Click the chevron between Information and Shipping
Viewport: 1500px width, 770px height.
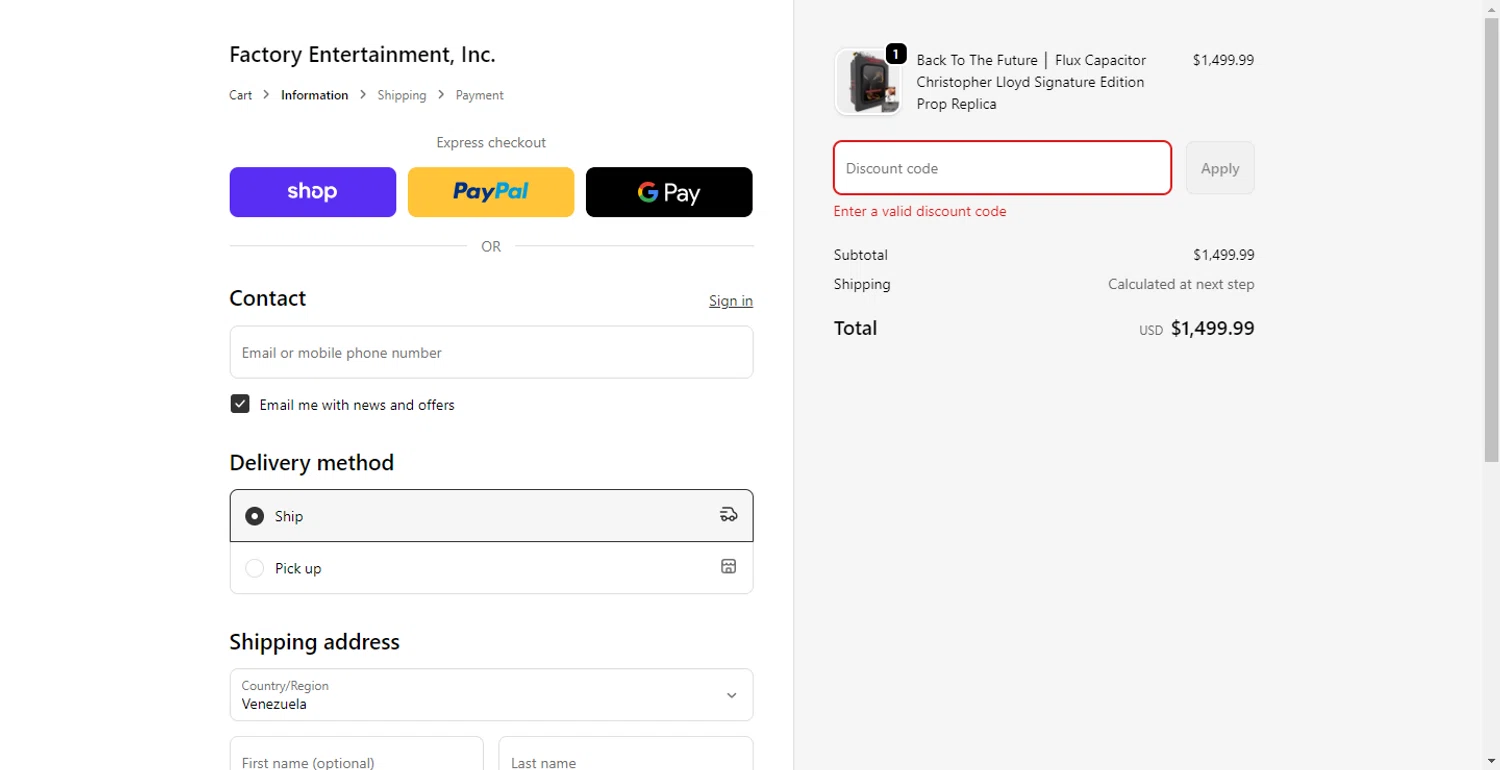pyautogui.click(x=363, y=95)
